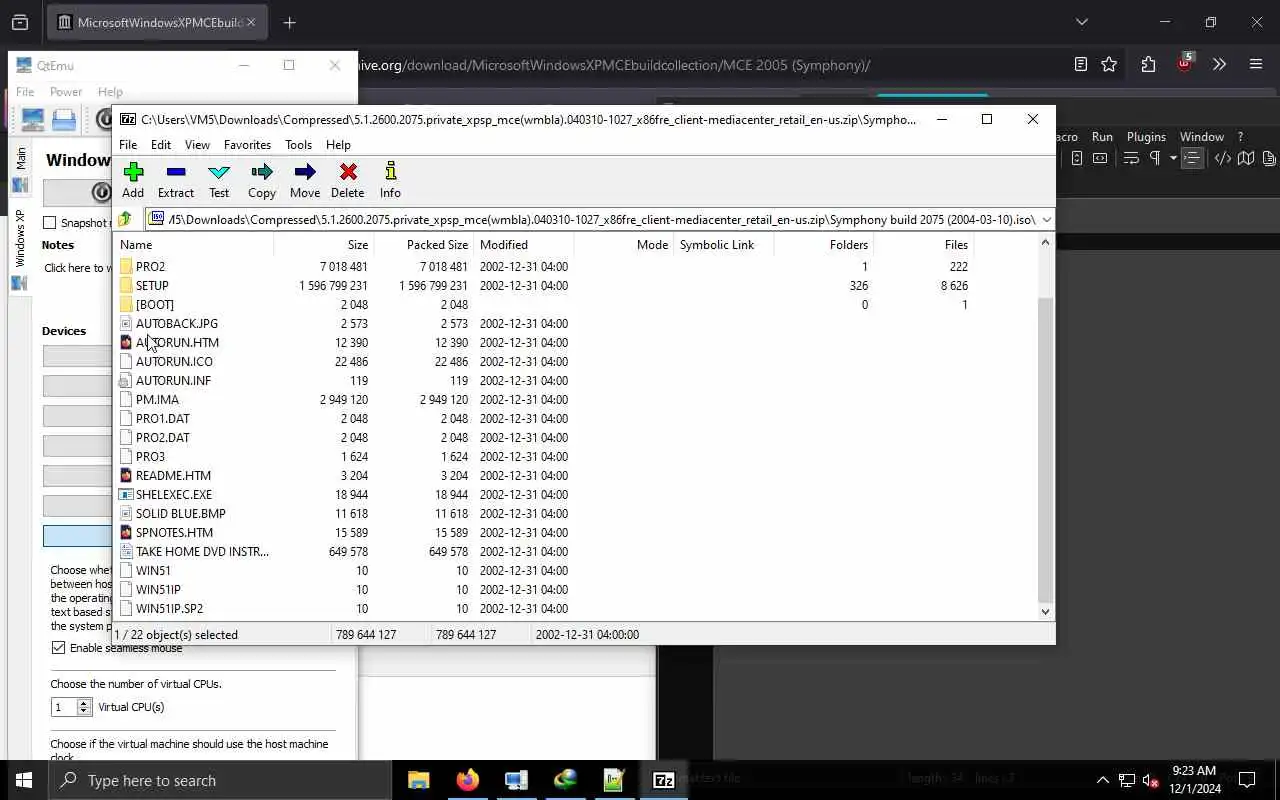Click the uBlock Origin extension icon
The width and height of the screenshot is (1280, 800).
point(1185,63)
